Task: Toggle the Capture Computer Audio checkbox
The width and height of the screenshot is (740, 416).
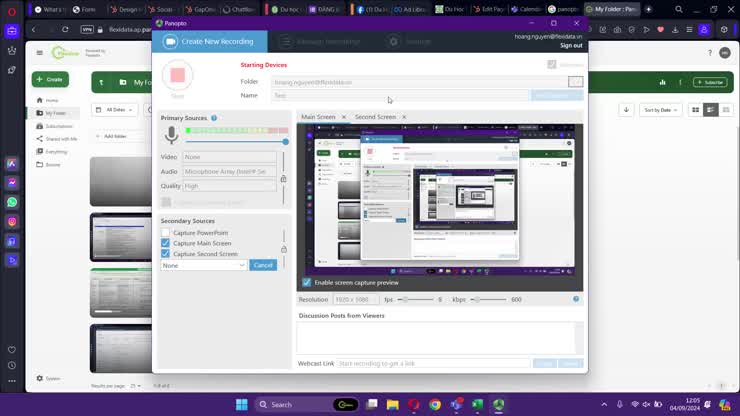Action: click(166, 202)
